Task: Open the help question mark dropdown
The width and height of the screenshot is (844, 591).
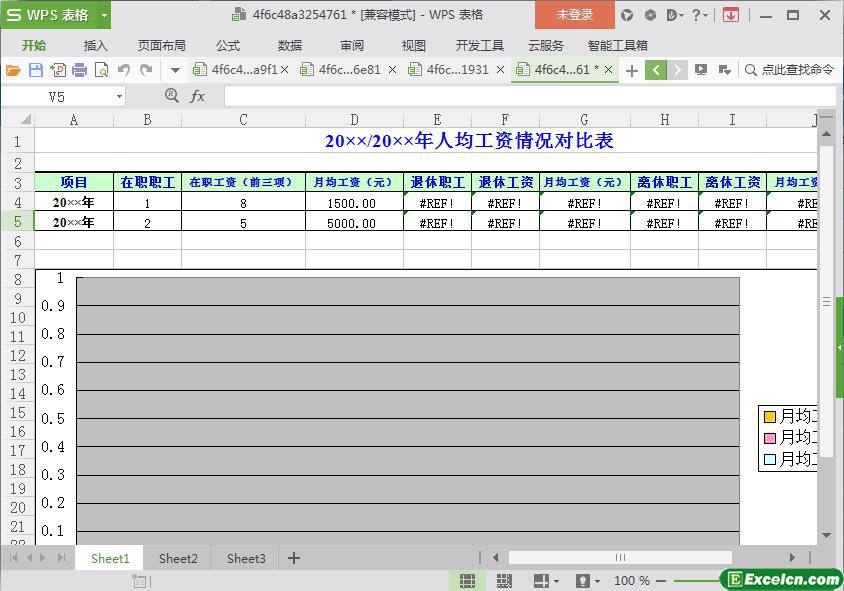Action: click(700, 15)
